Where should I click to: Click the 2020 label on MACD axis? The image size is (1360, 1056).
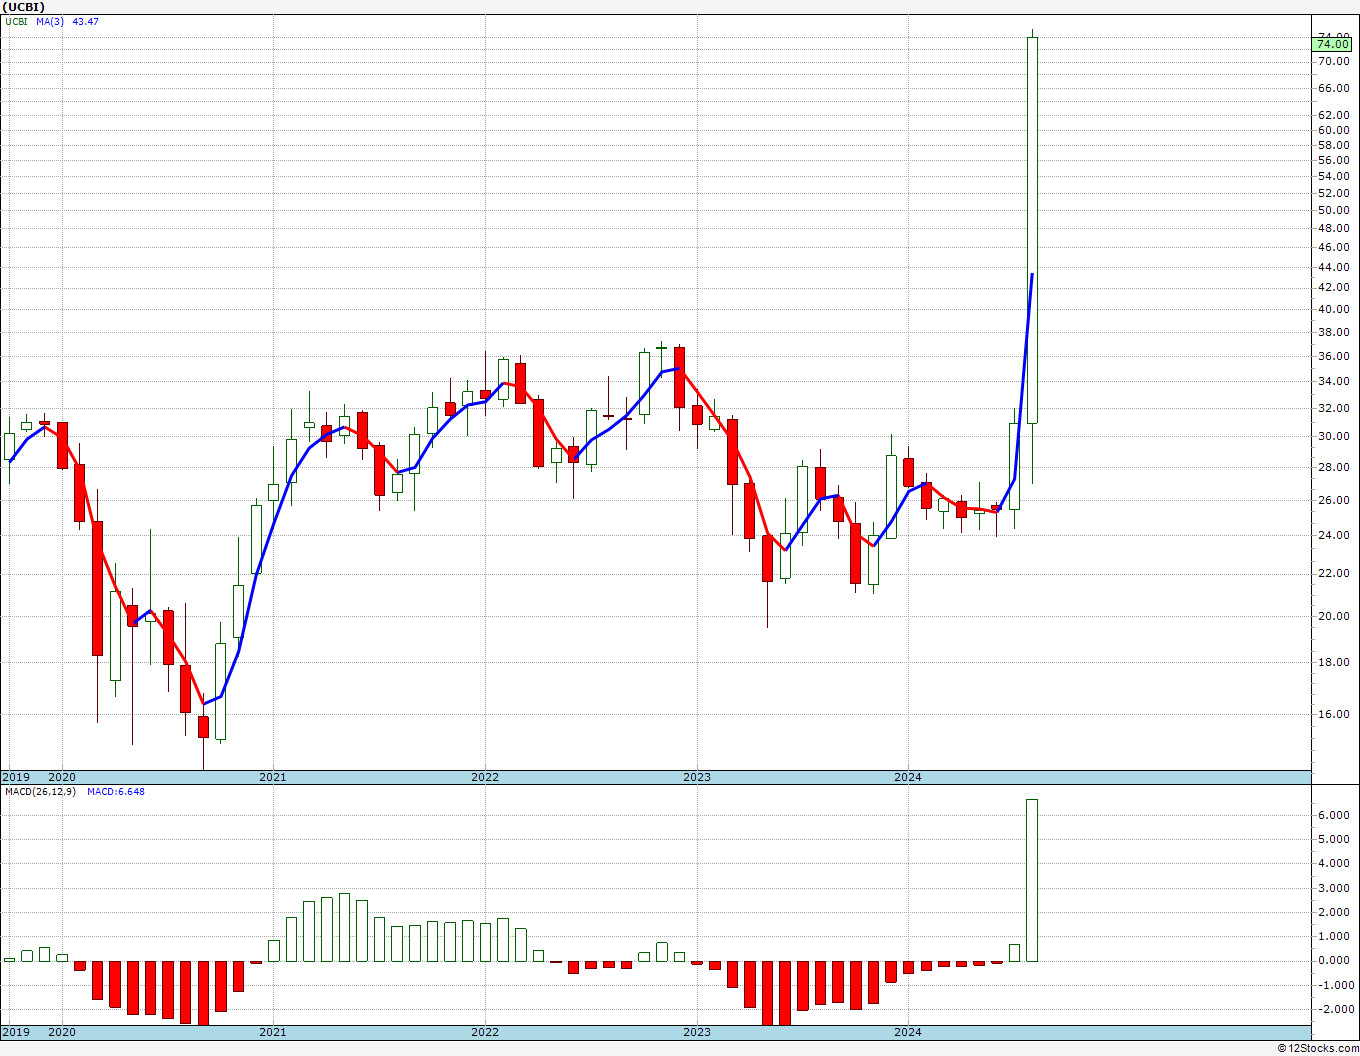tap(61, 1032)
